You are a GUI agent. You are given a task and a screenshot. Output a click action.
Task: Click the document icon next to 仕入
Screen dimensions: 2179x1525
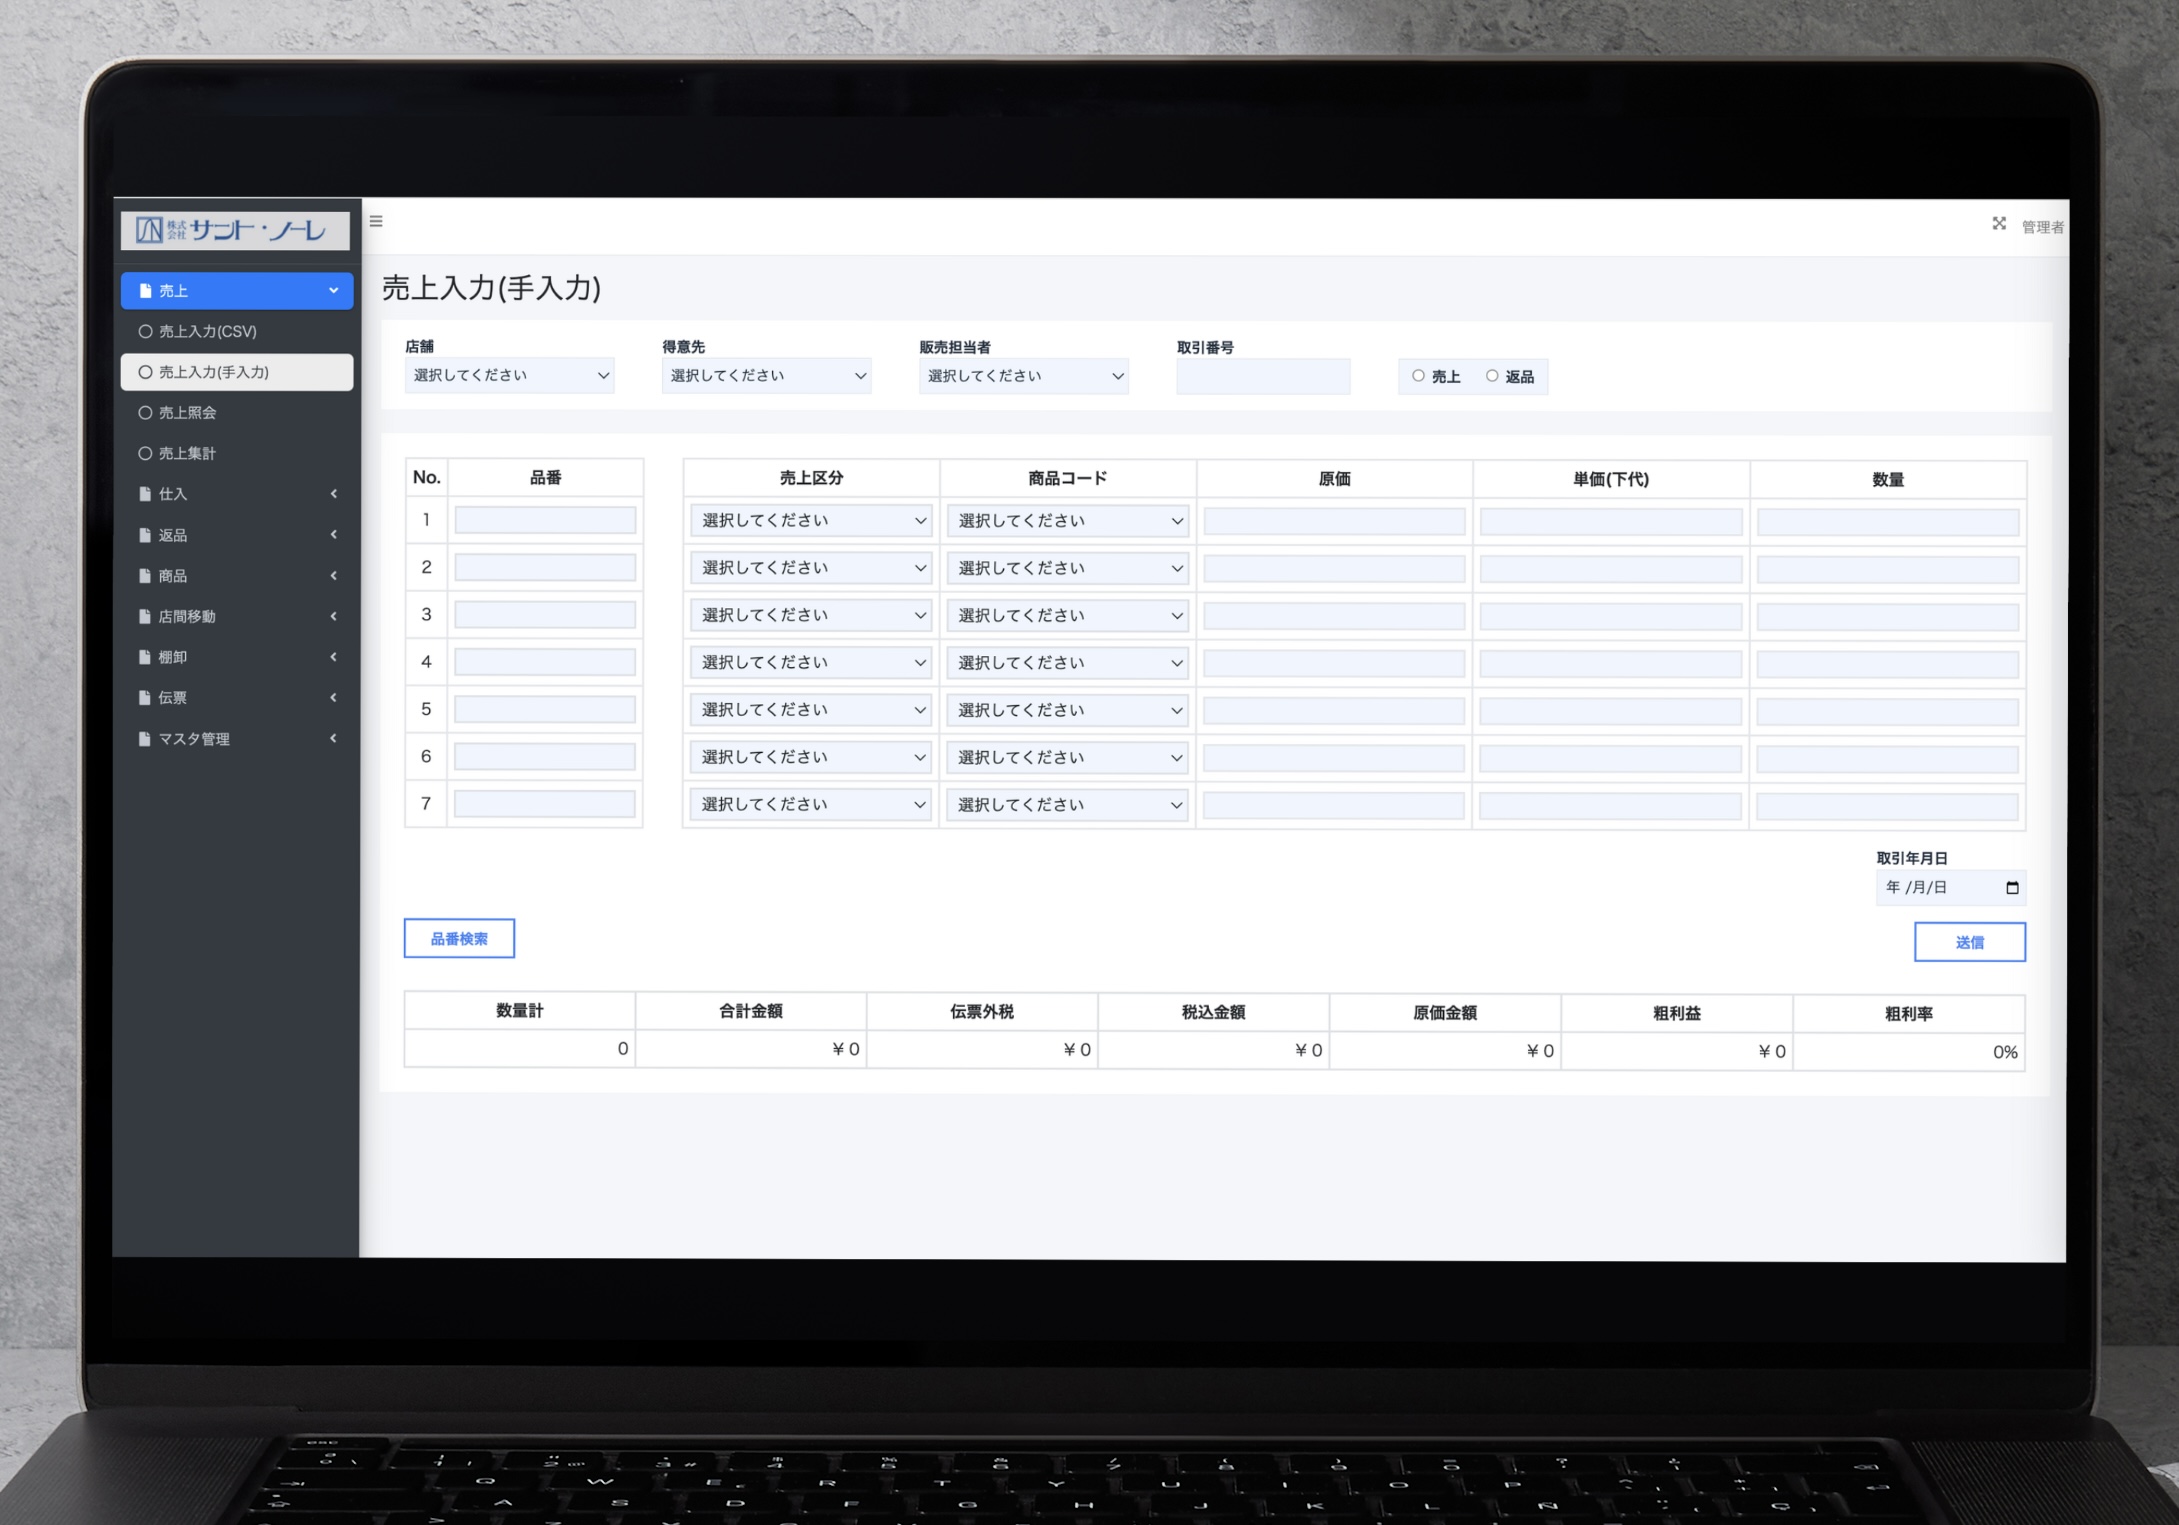[145, 494]
